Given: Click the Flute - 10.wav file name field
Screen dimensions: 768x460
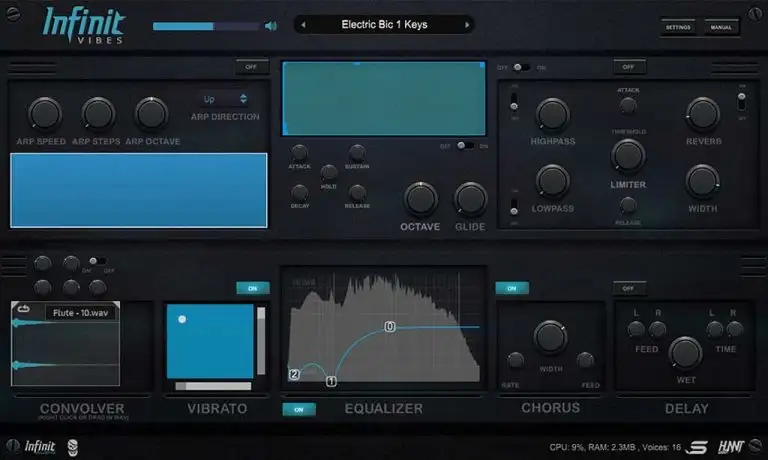Looking at the screenshot, I should [x=81, y=313].
